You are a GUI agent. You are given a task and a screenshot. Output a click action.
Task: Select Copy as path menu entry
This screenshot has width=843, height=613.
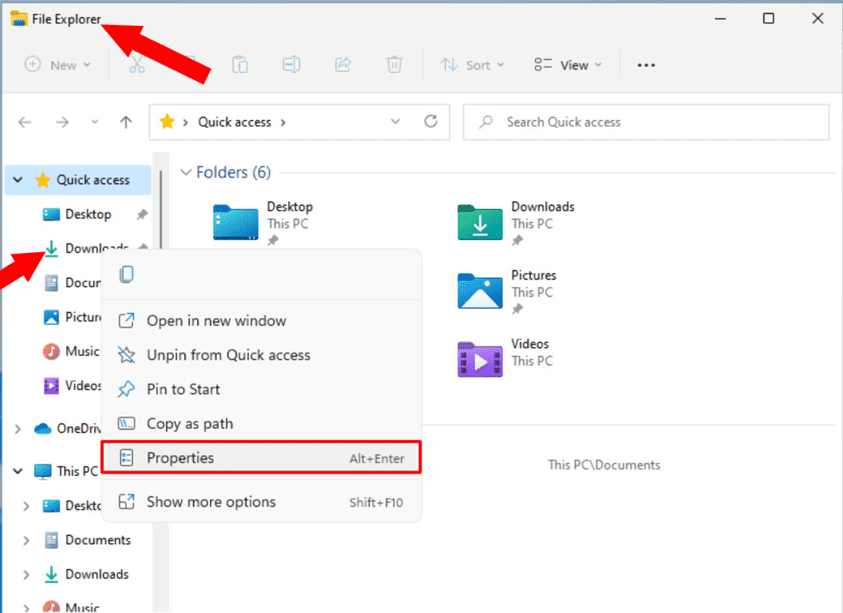point(189,423)
